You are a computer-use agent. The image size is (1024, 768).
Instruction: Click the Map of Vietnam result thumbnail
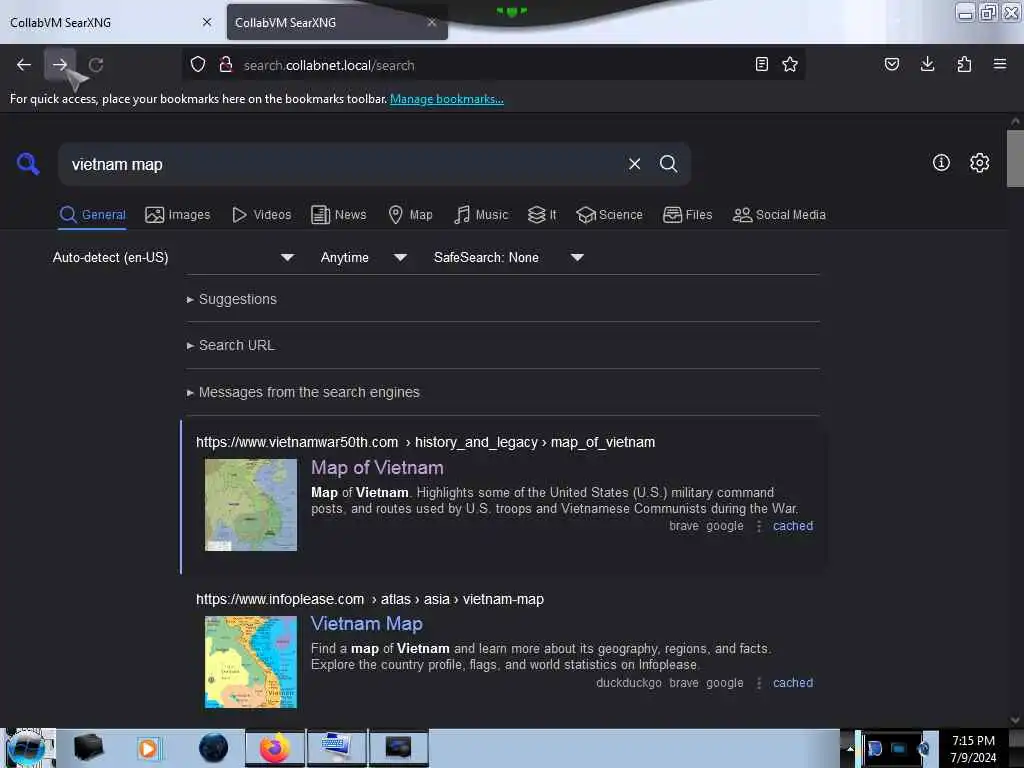click(251, 505)
